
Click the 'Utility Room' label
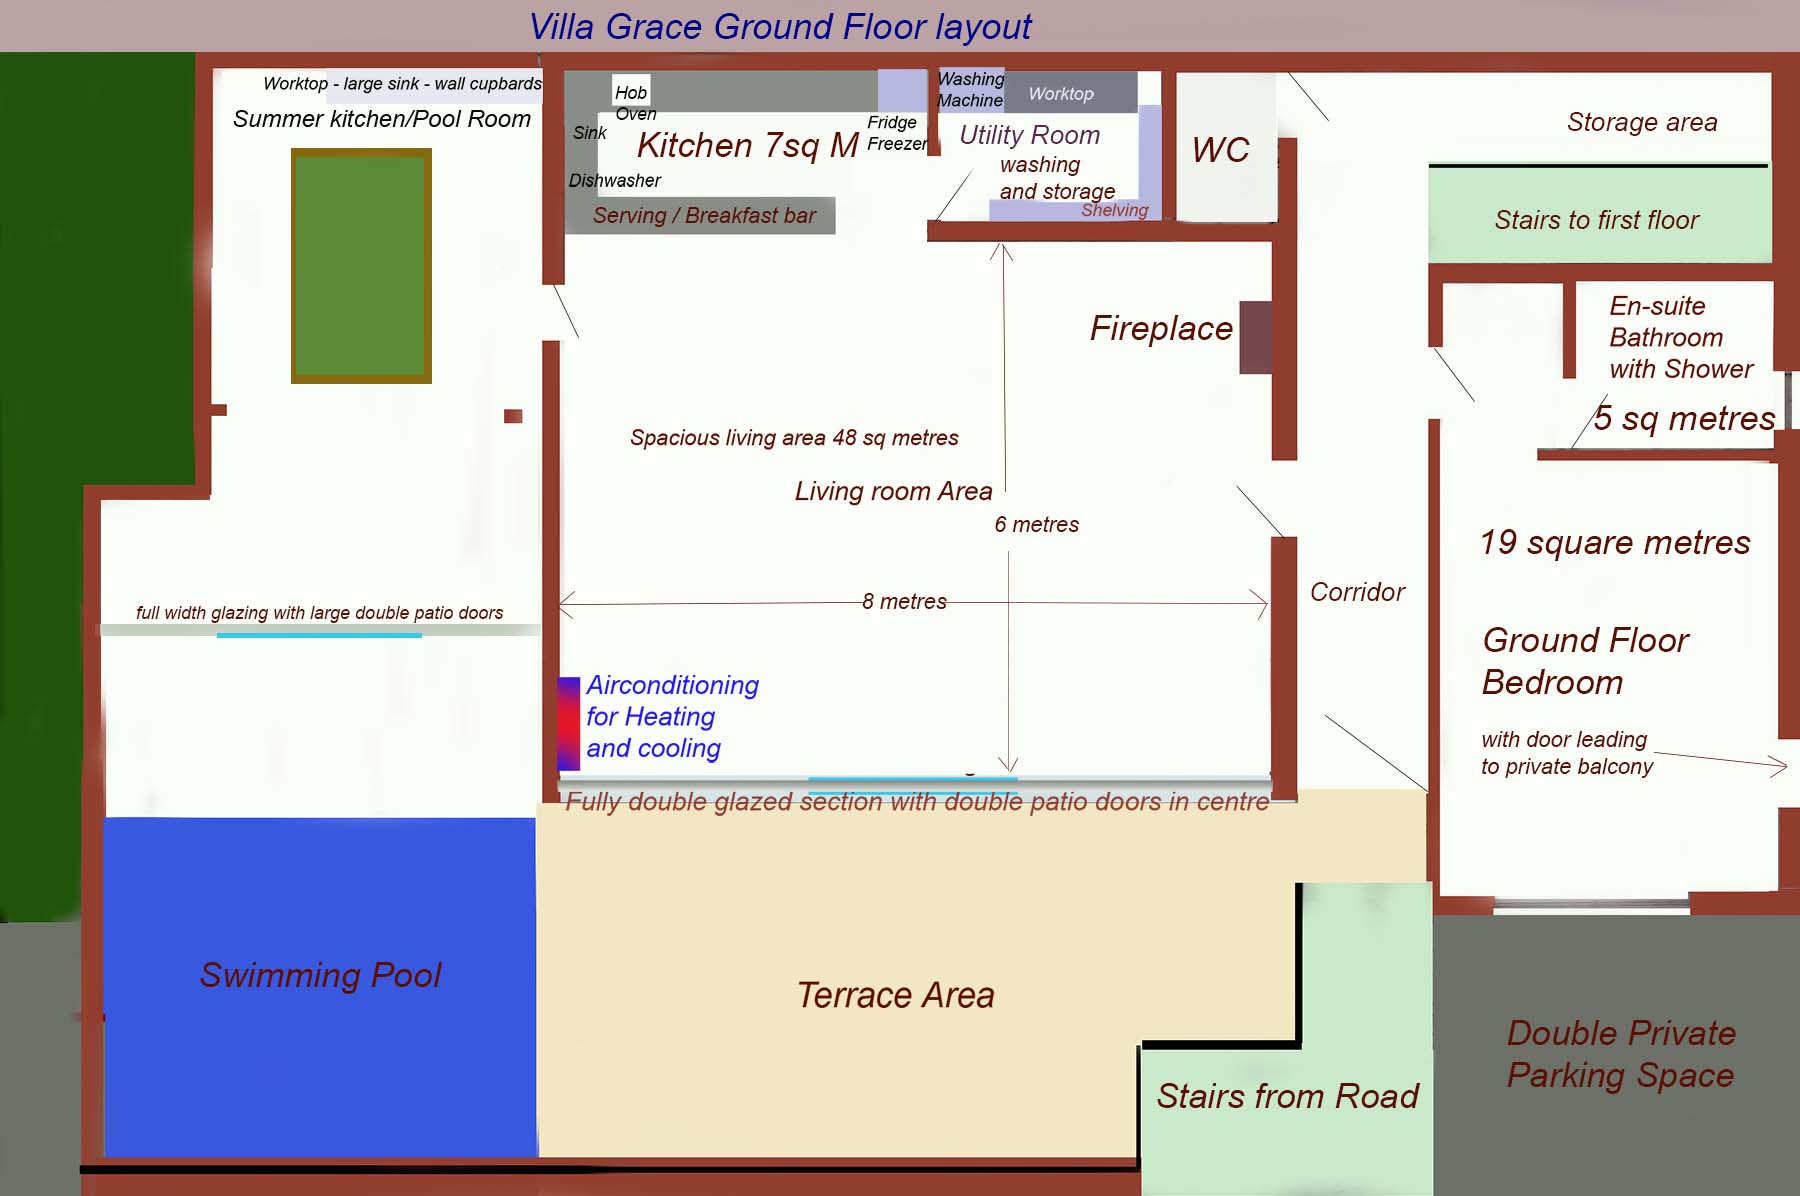(x=1030, y=135)
